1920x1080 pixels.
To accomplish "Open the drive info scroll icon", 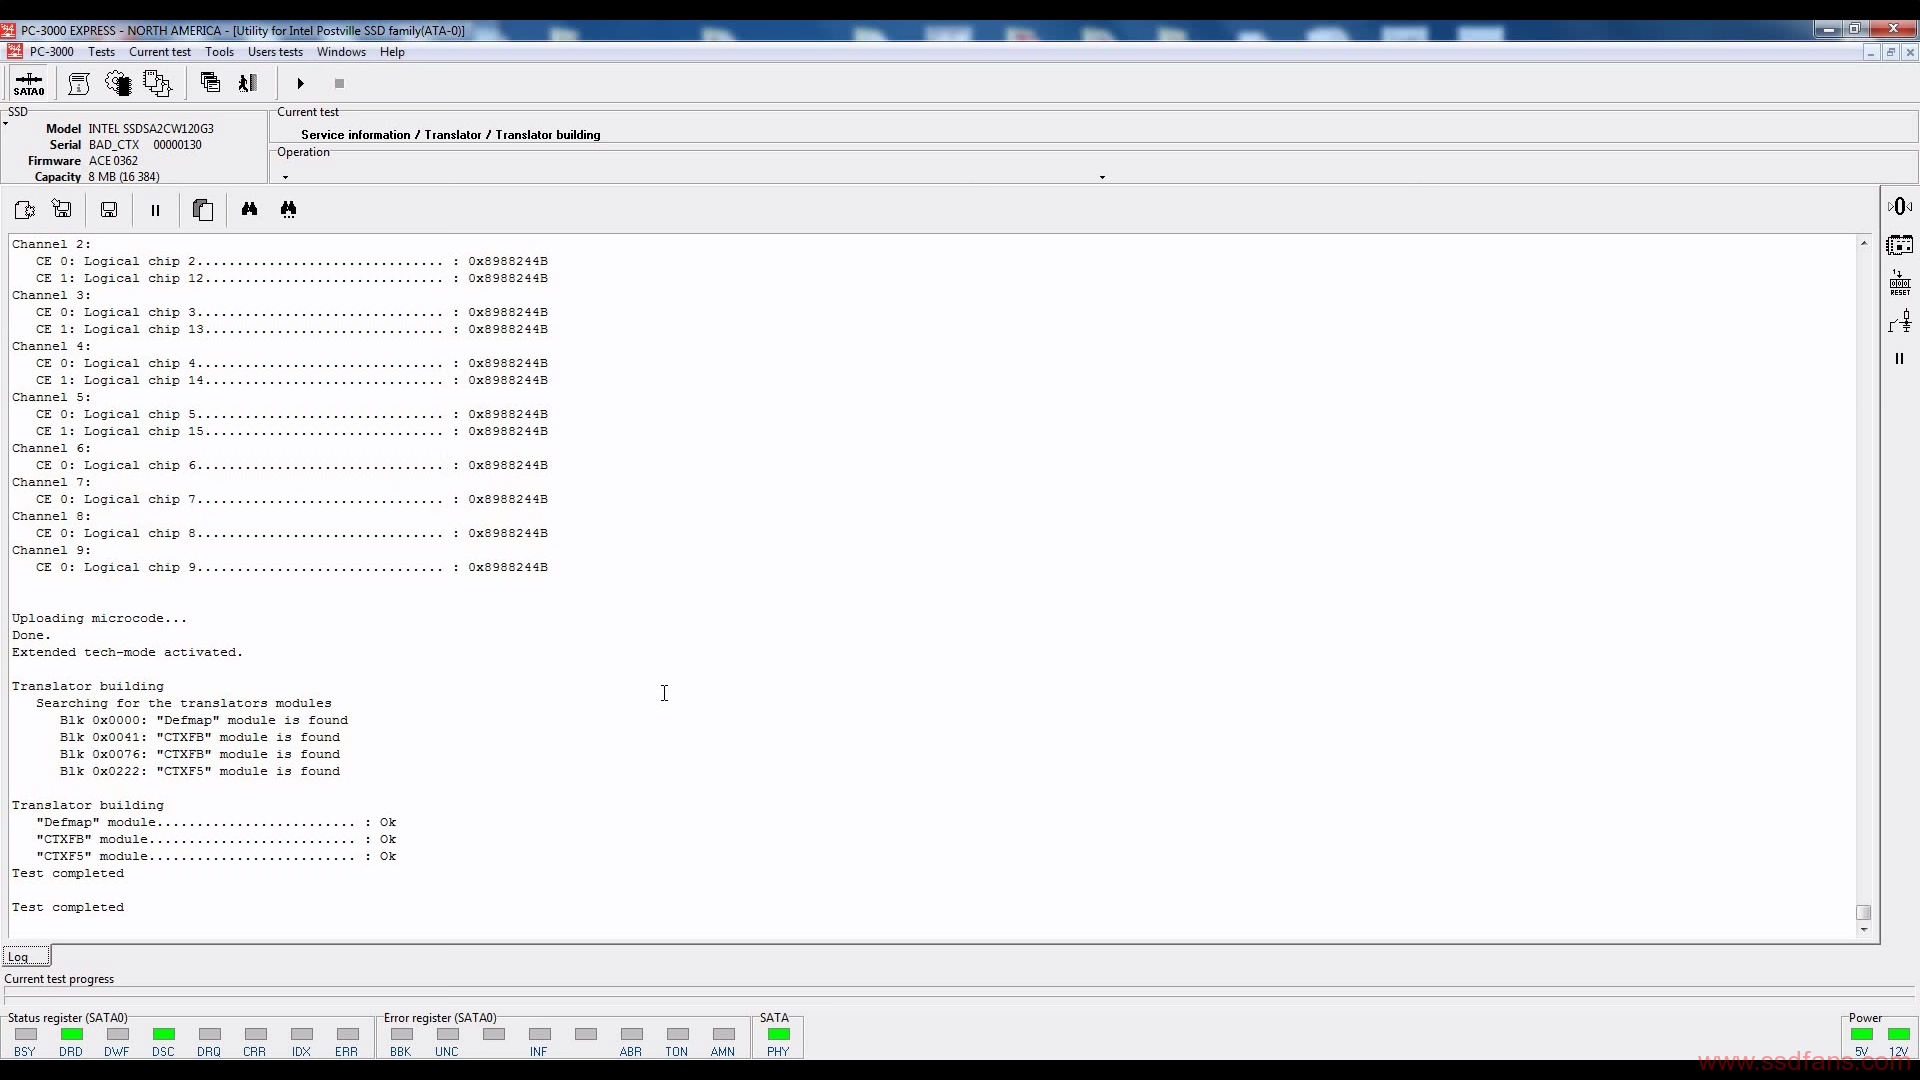I will [79, 83].
